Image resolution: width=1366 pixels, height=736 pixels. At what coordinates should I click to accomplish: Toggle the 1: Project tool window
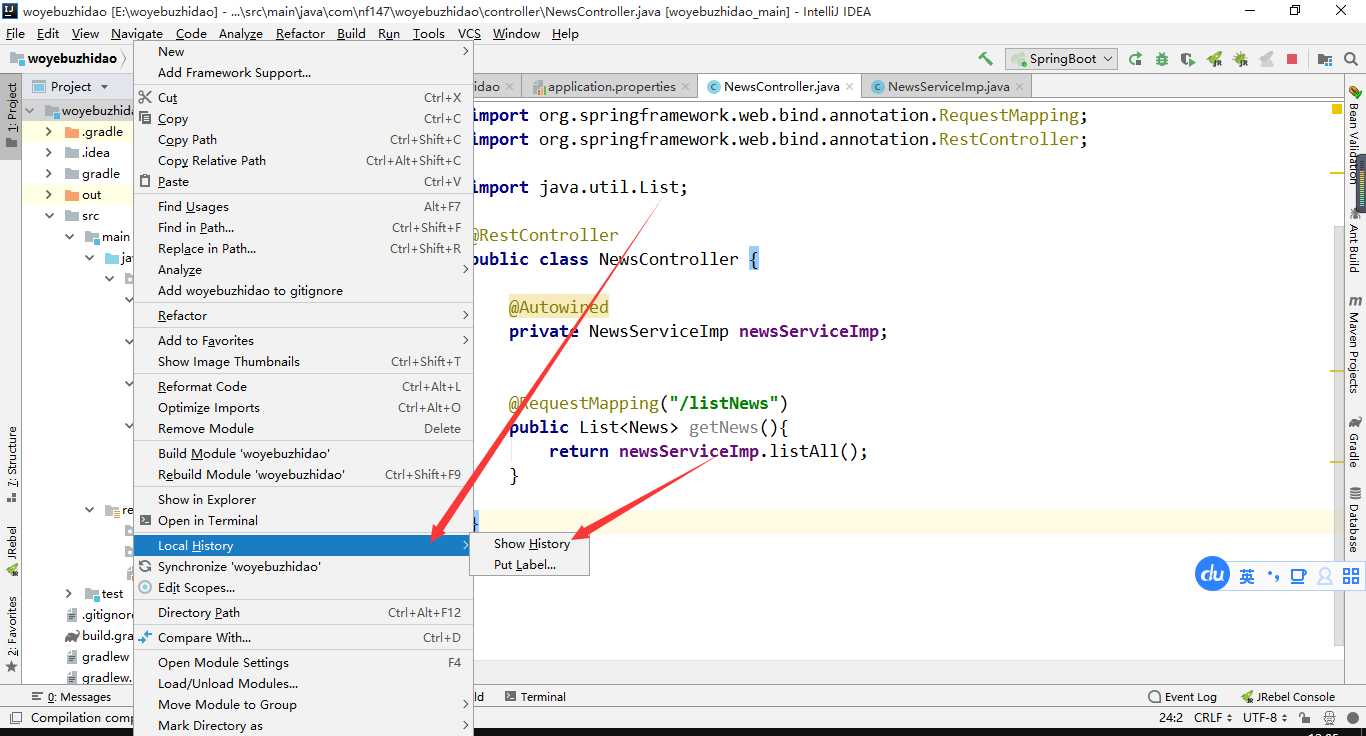coord(11,114)
